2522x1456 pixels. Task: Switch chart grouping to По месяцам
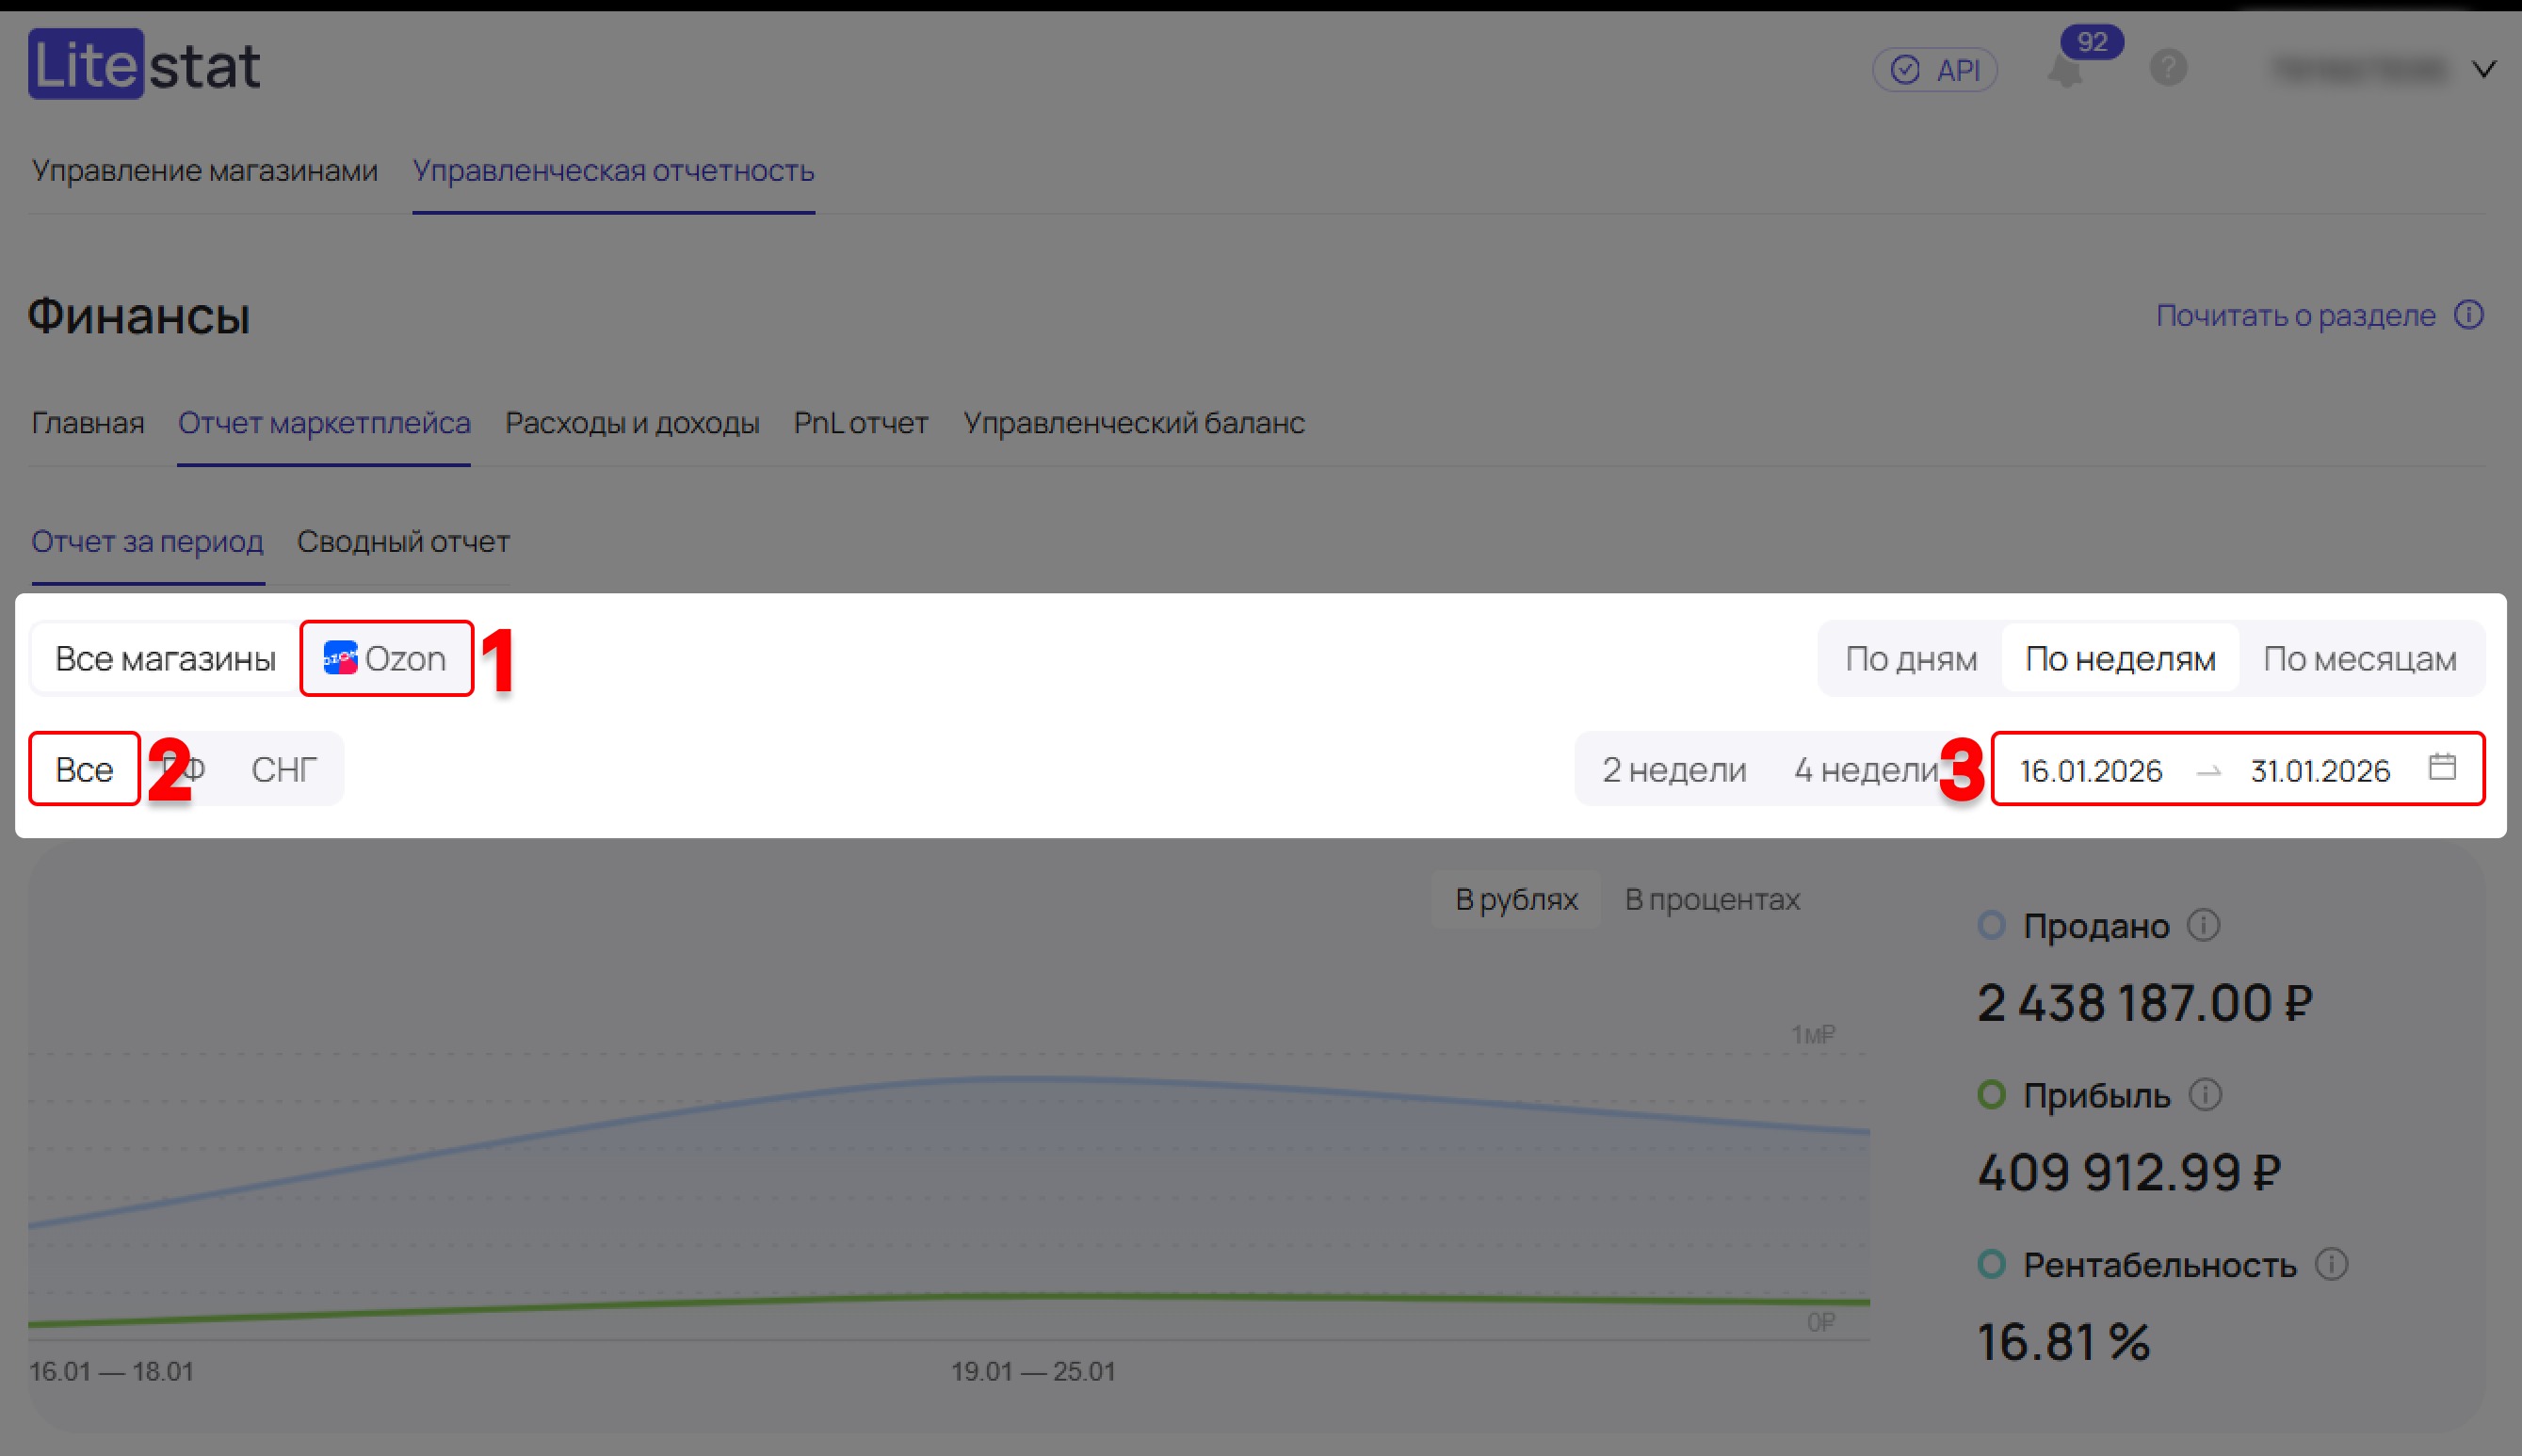[x=2359, y=659]
